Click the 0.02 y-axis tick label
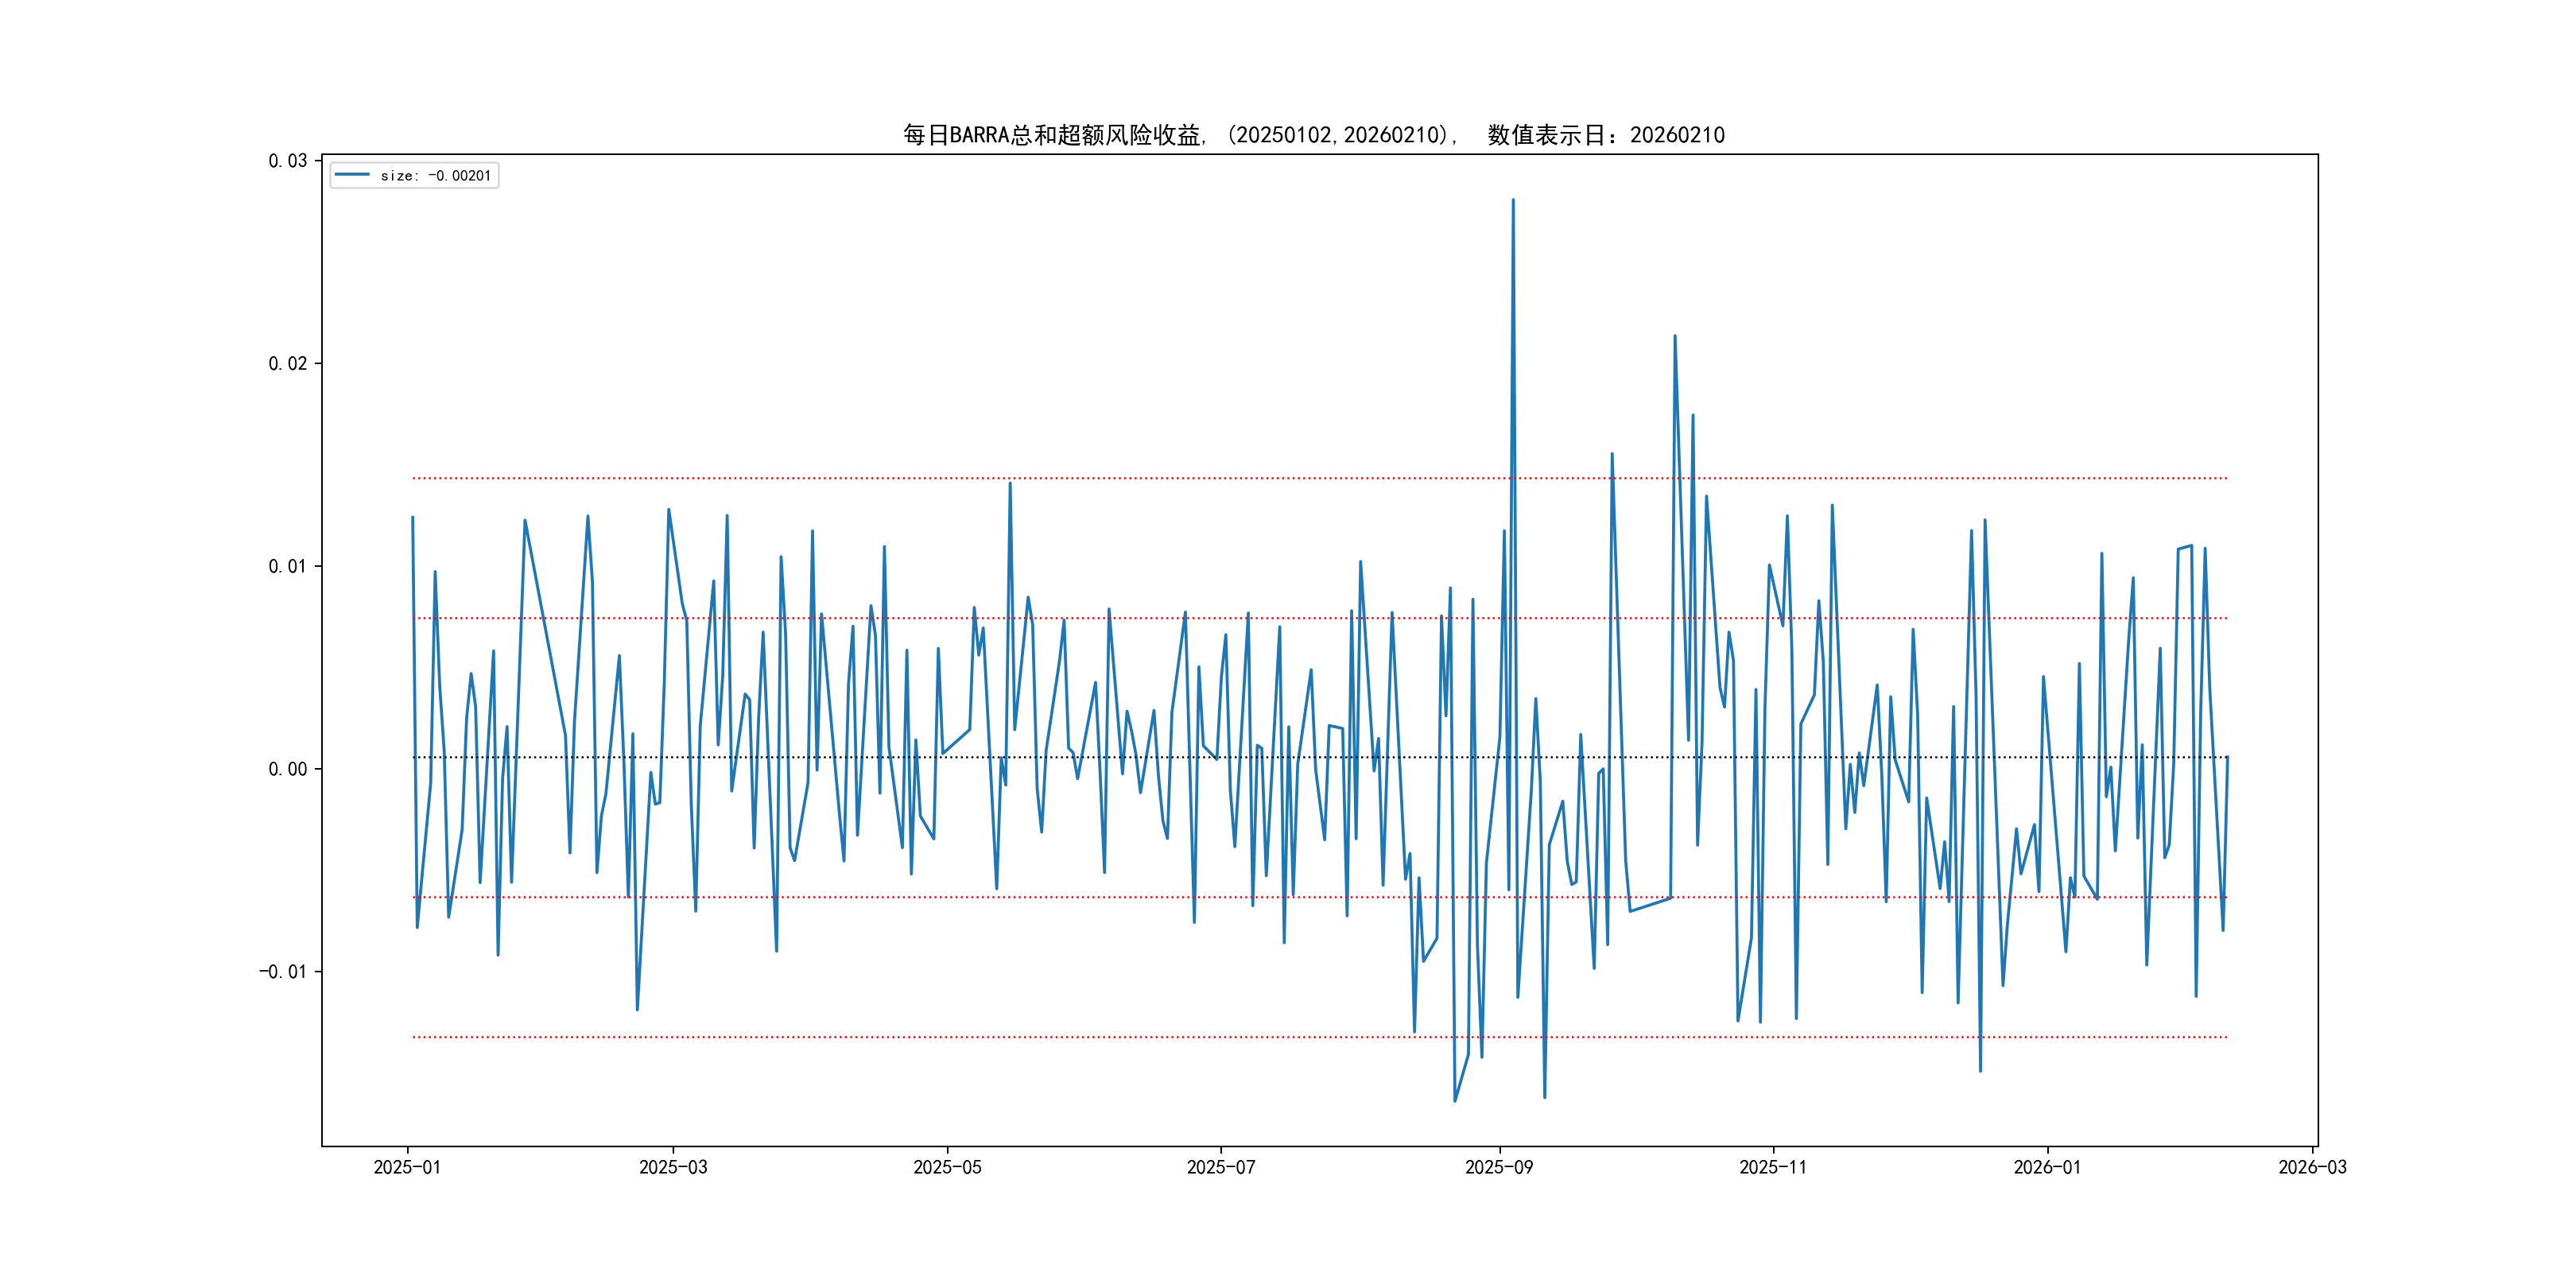Screen dimensions: 2576x1288 point(287,363)
